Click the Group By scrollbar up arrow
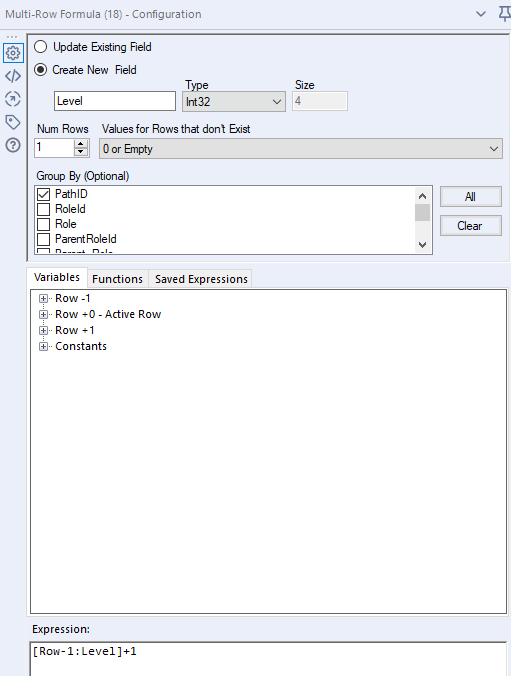This screenshot has height=676, width=511. [x=423, y=196]
